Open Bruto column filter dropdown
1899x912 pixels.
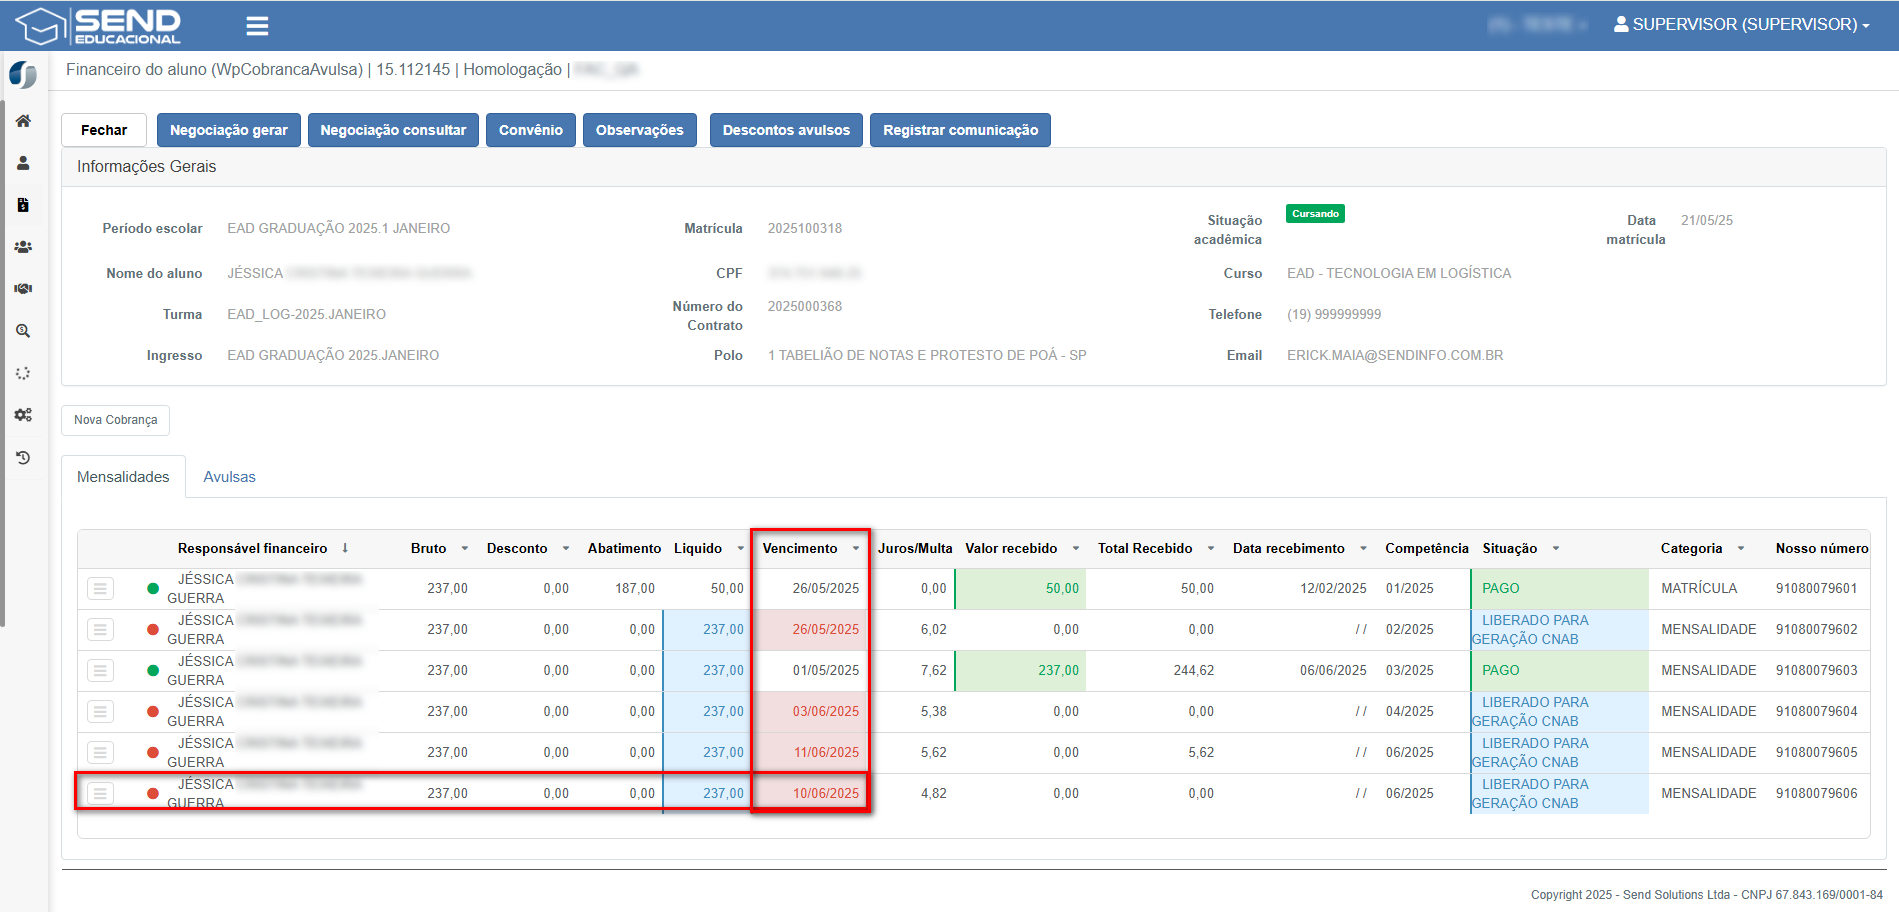tap(465, 549)
